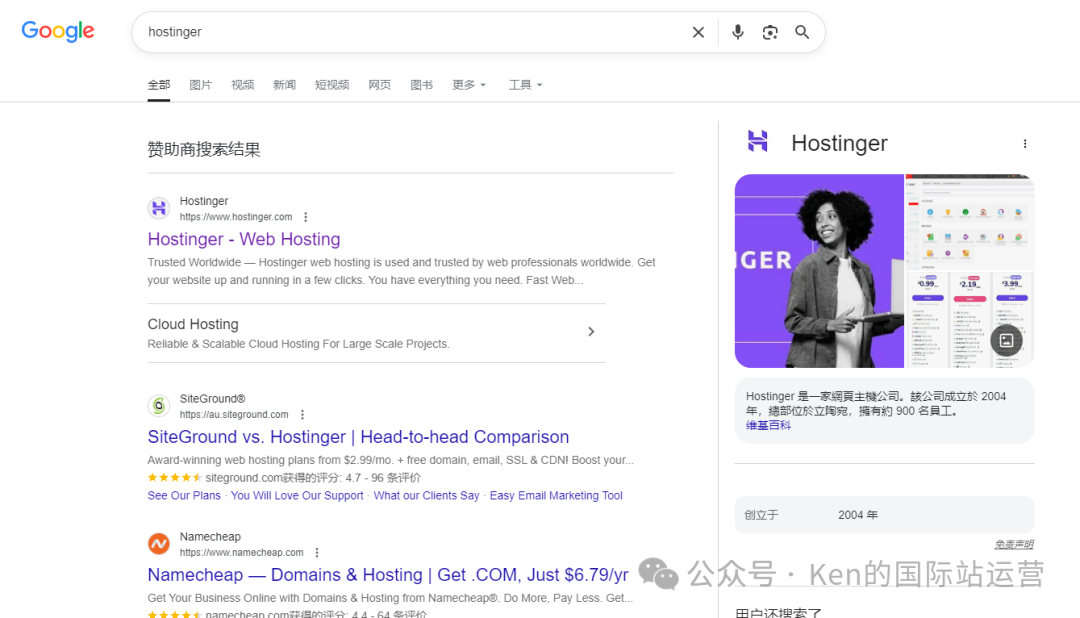Click the 免责声明 link
The height and width of the screenshot is (618, 1080).
click(x=1014, y=544)
